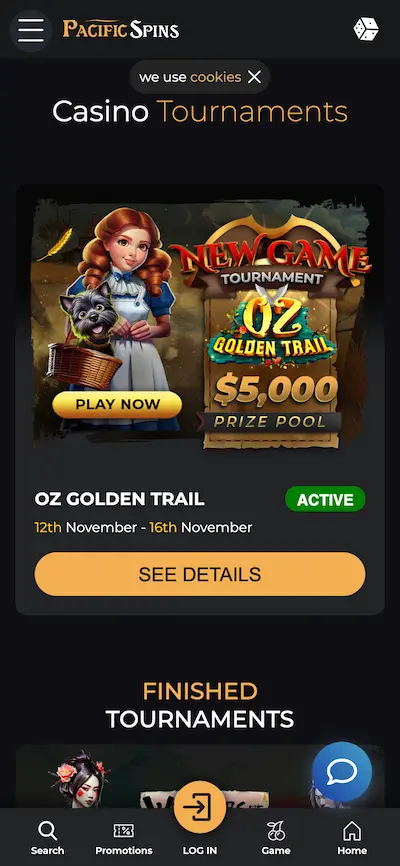The height and width of the screenshot is (866, 400).
Task: Tap the dice icon in header
Action: click(x=366, y=29)
